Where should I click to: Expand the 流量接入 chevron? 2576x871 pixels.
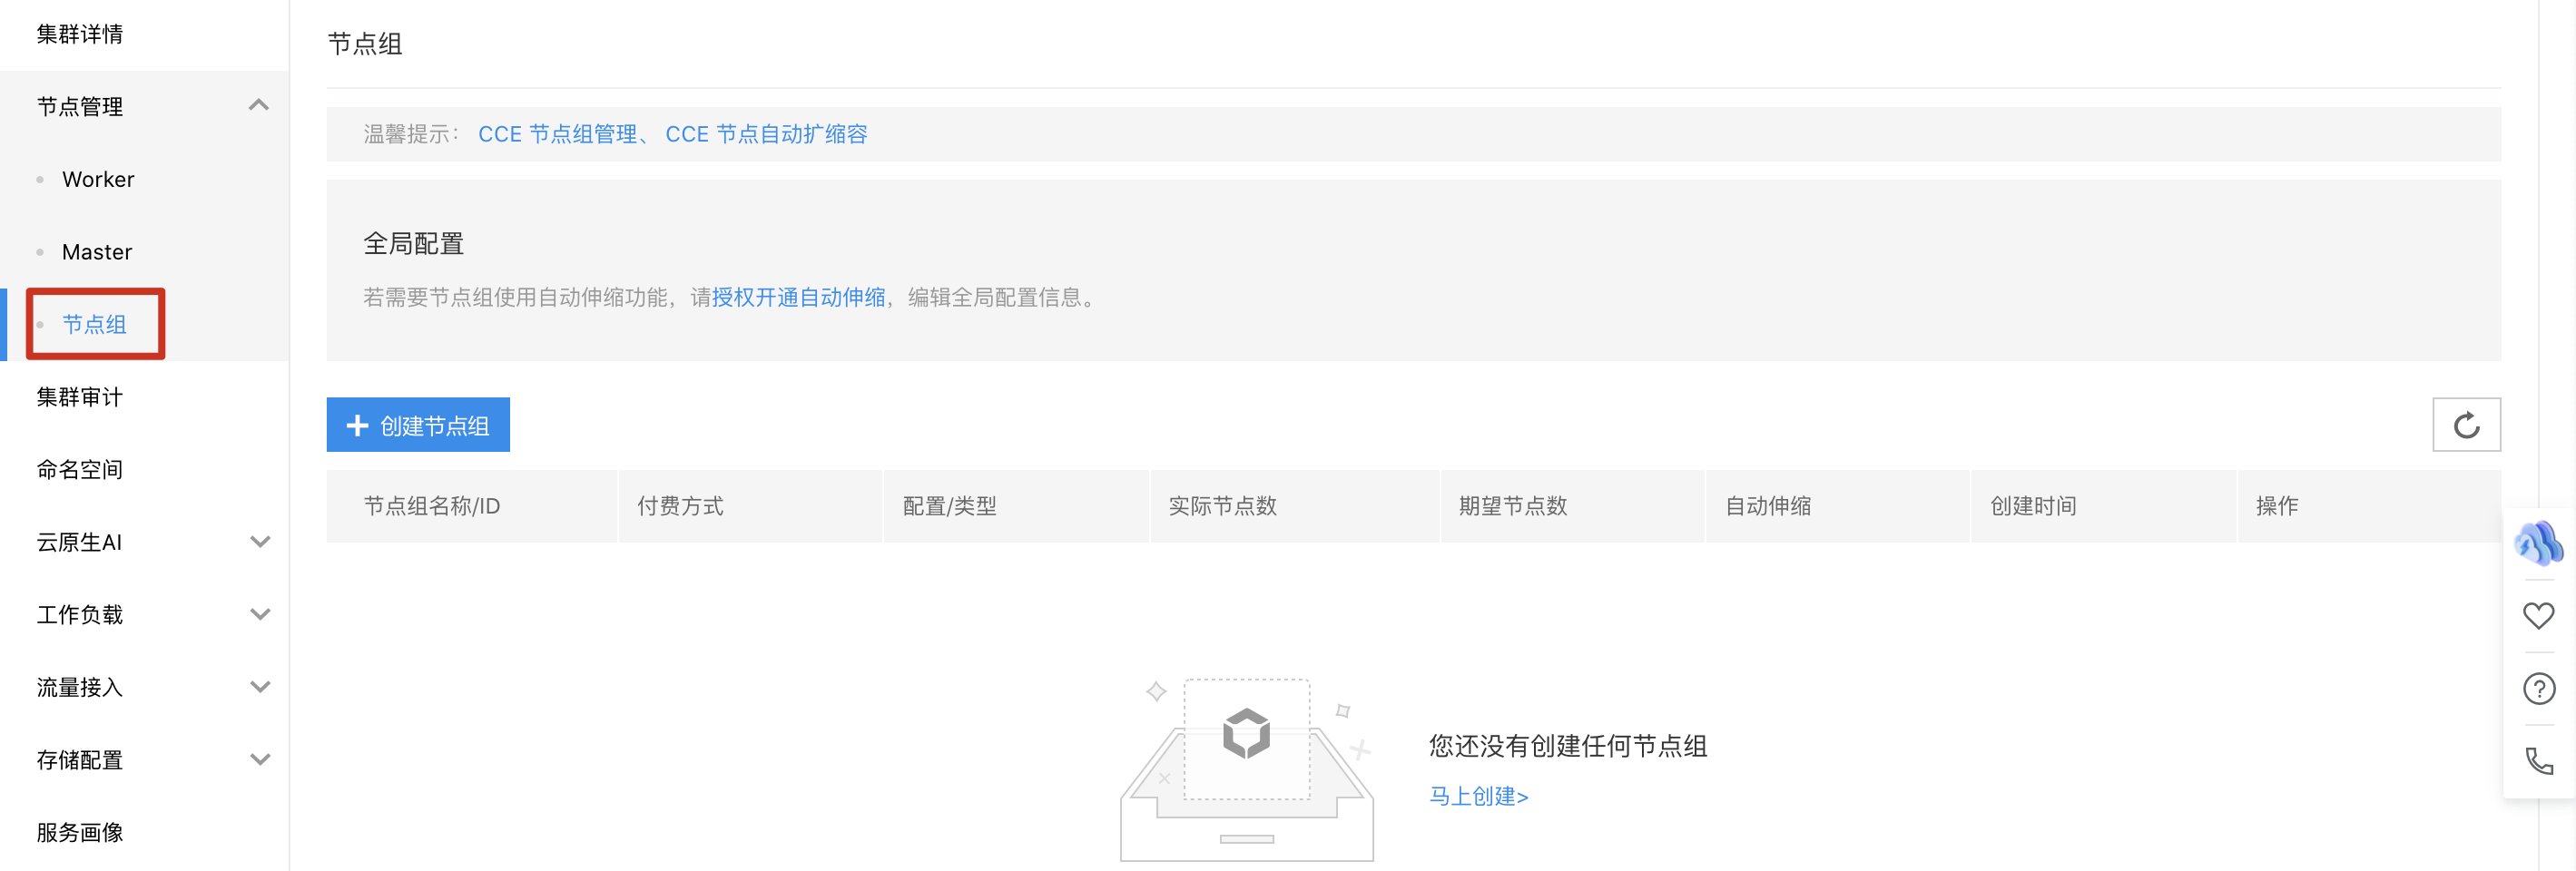point(260,687)
